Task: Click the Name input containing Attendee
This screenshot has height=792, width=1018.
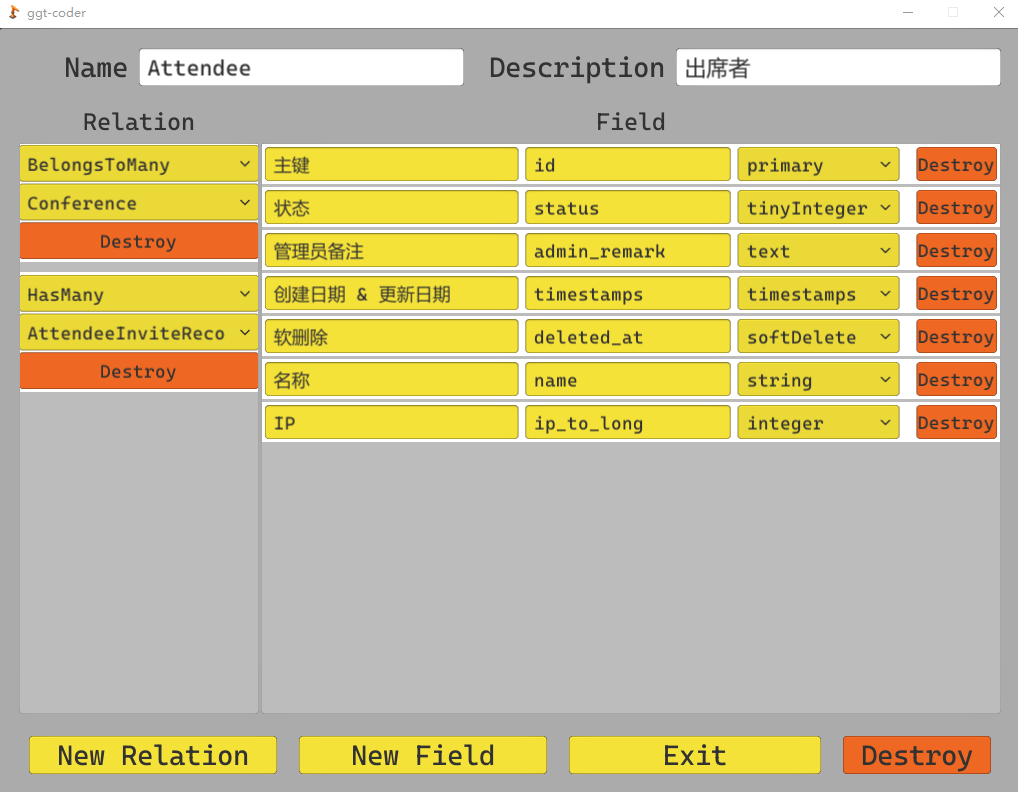Action: click(300, 67)
